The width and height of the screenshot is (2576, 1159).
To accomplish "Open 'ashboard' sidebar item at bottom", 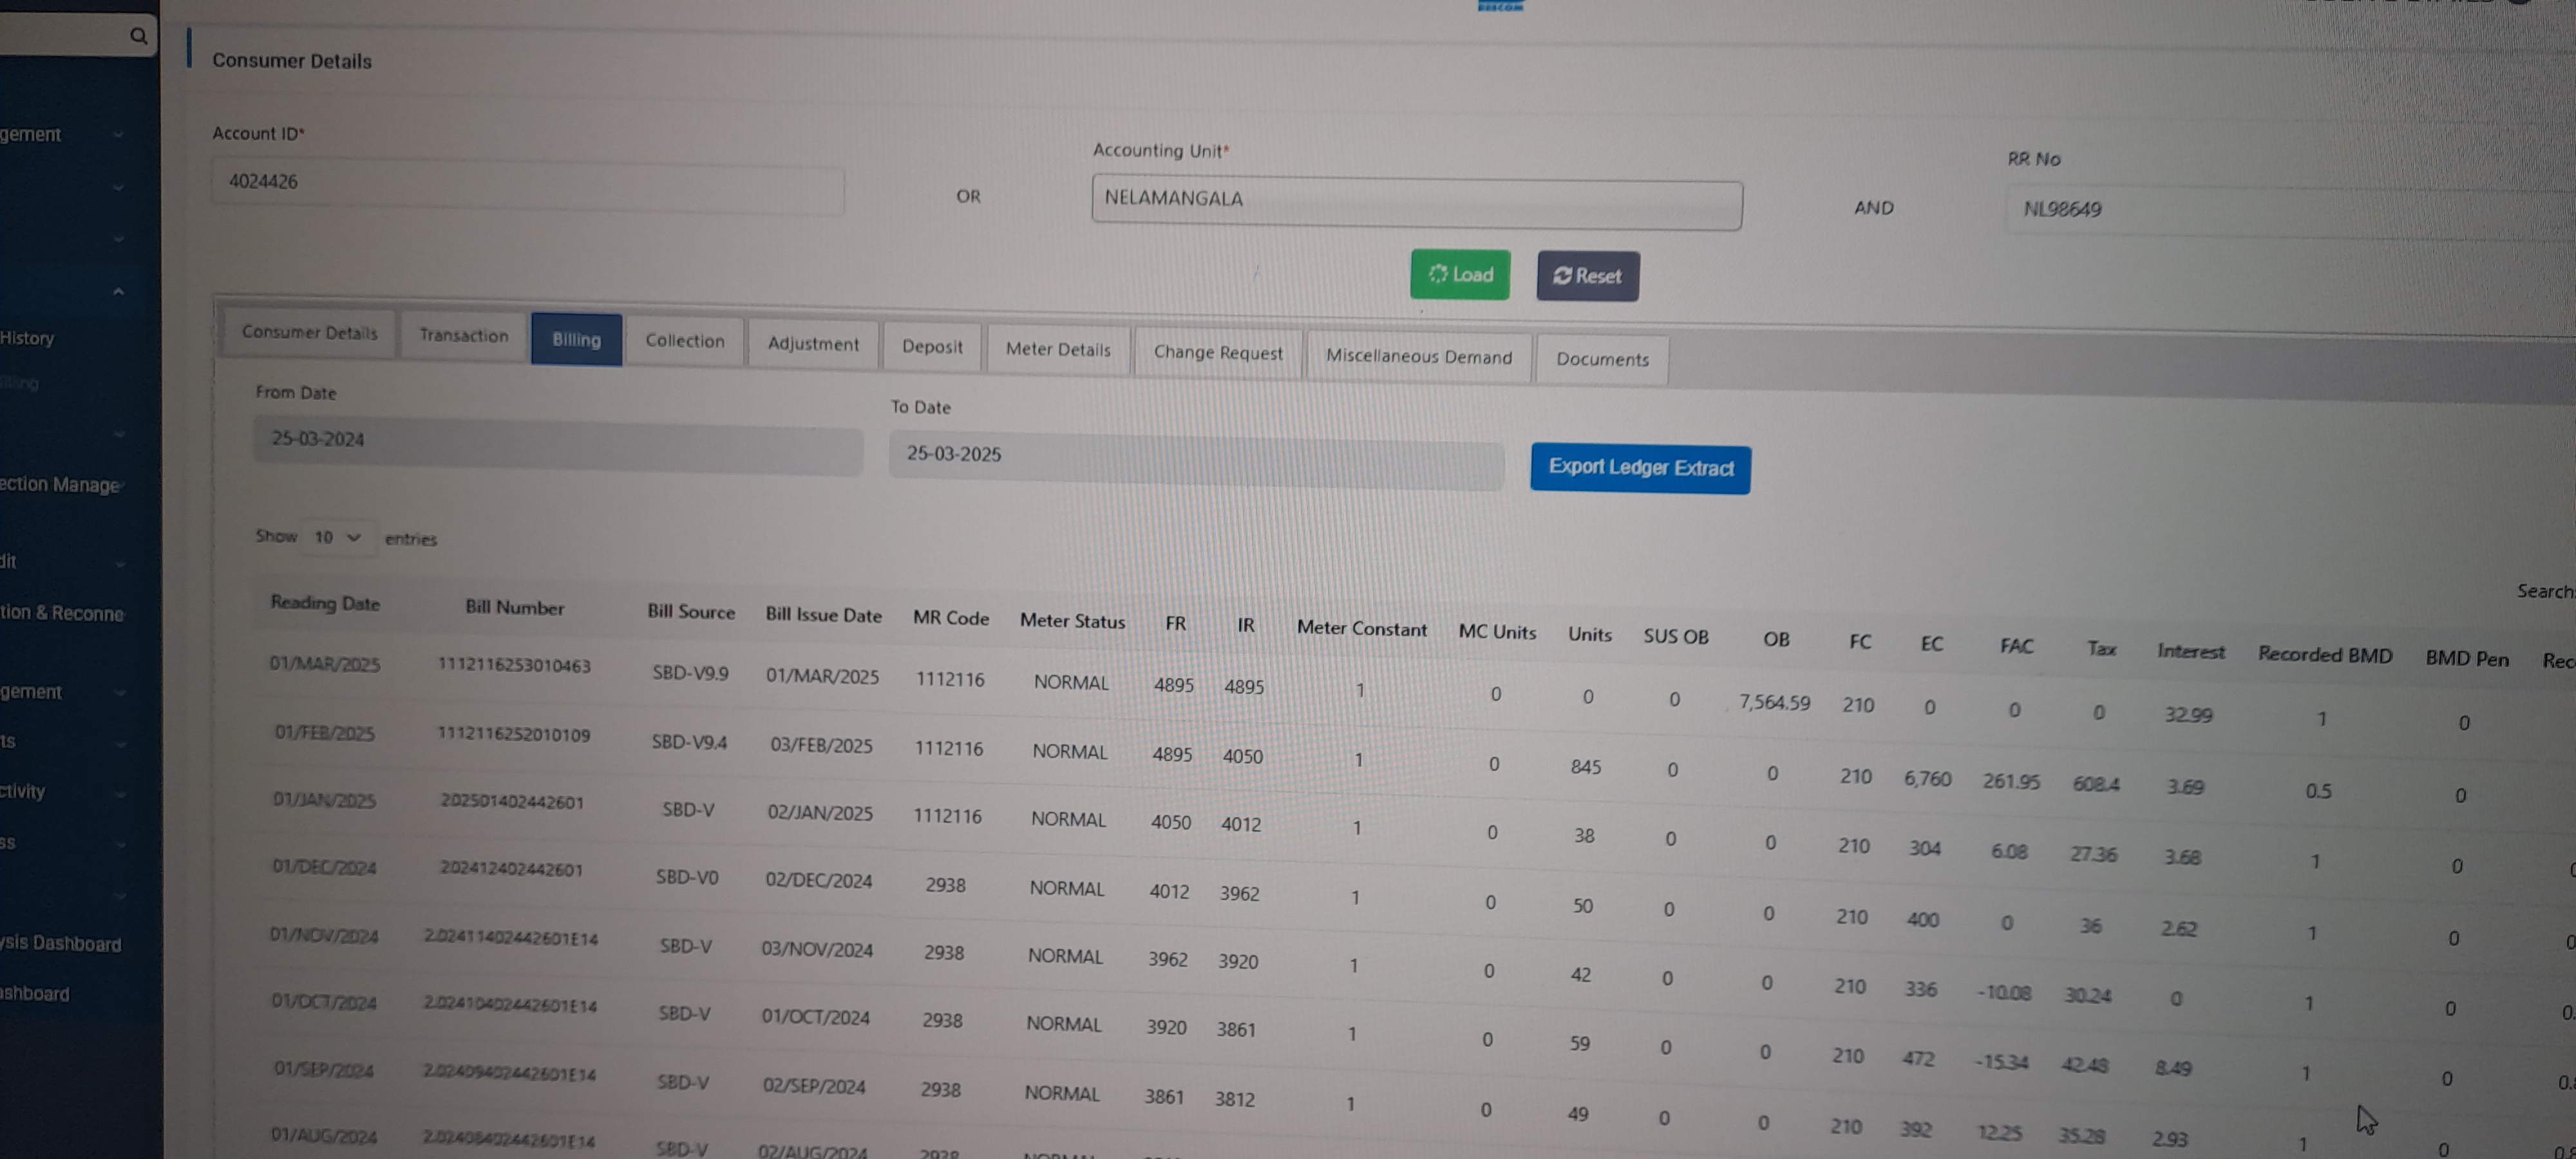I will tap(35, 994).
